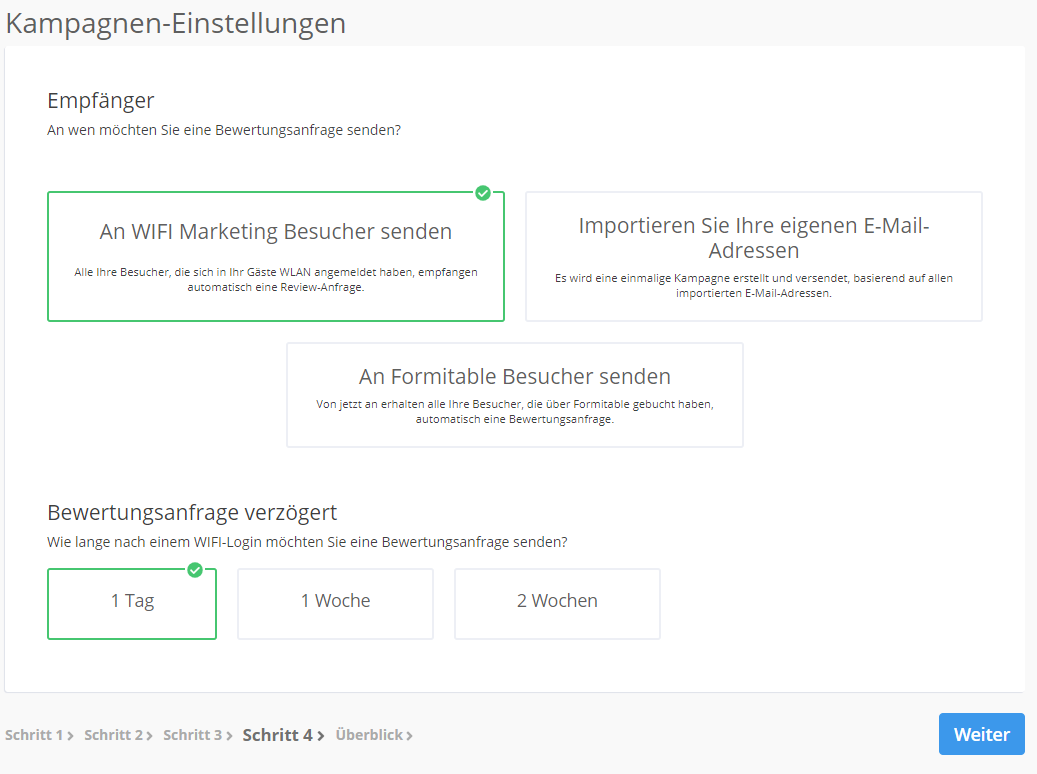
Task: Click description 'Von jetzt an erhalten alle Ihre Besucher'
Action: click(x=515, y=411)
